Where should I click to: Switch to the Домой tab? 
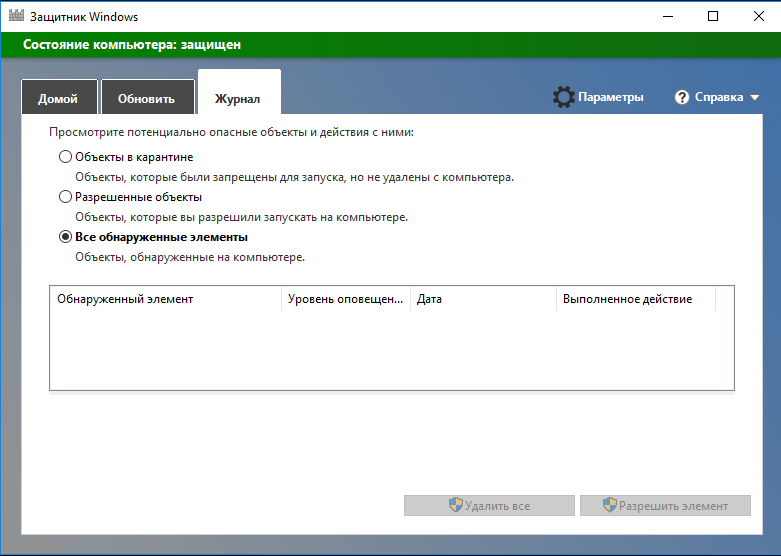59,97
